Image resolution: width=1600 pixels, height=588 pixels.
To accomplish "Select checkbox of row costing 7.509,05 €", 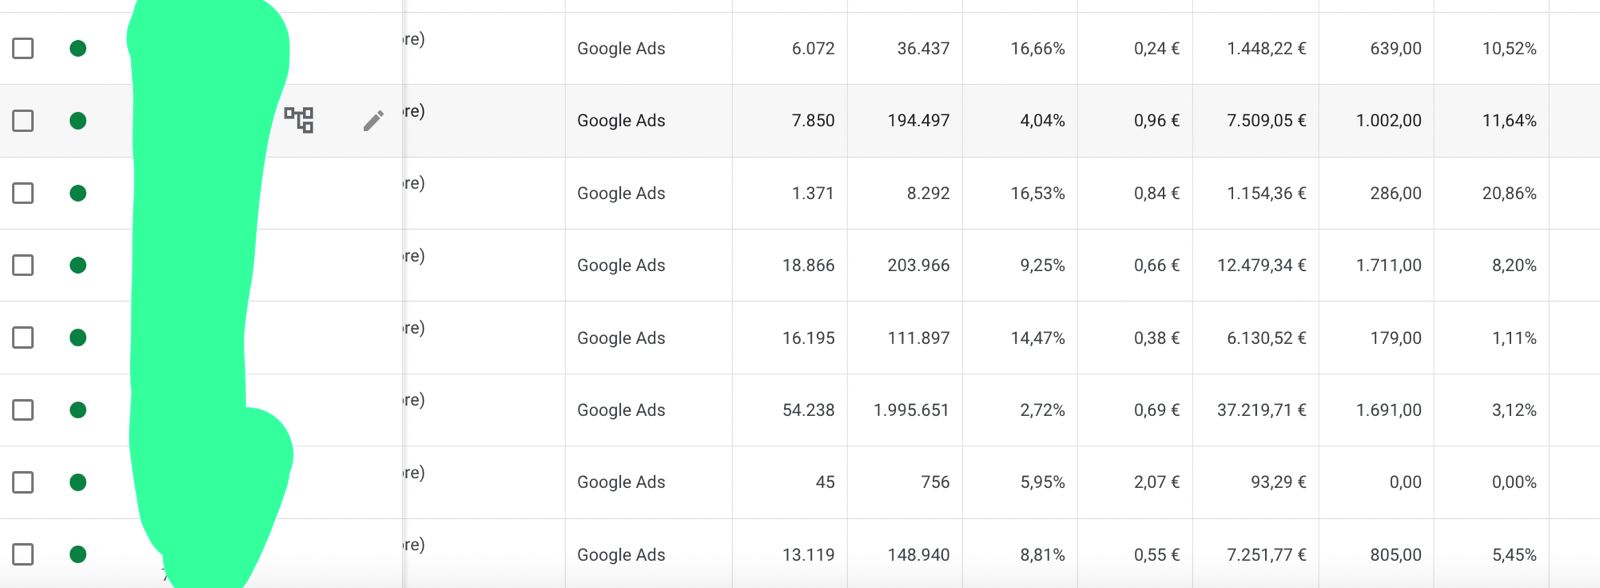I will [x=23, y=121].
